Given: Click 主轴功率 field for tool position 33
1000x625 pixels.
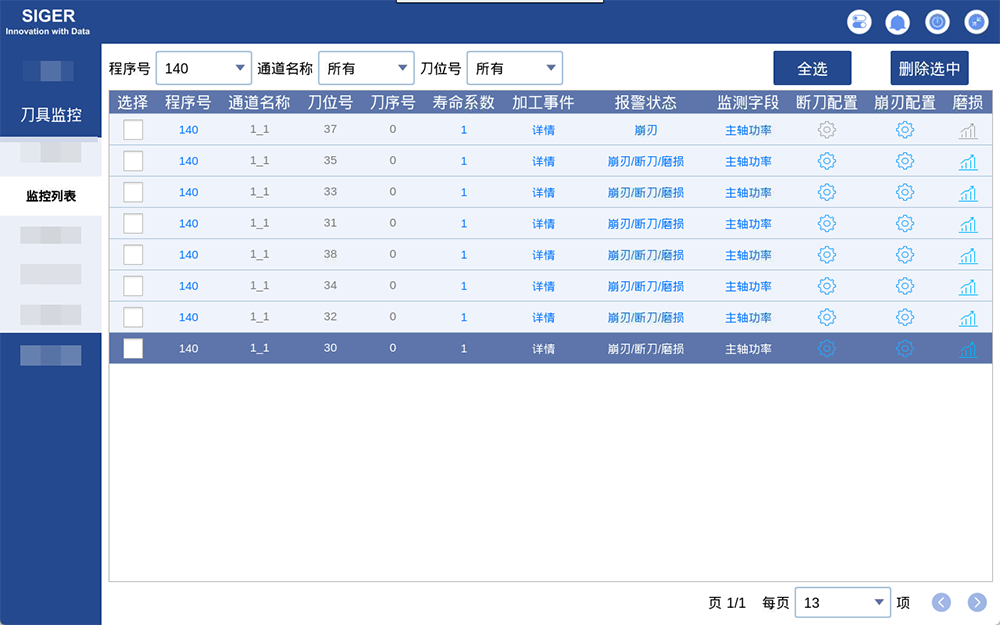Looking at the screenshot, I should (748, 193).
